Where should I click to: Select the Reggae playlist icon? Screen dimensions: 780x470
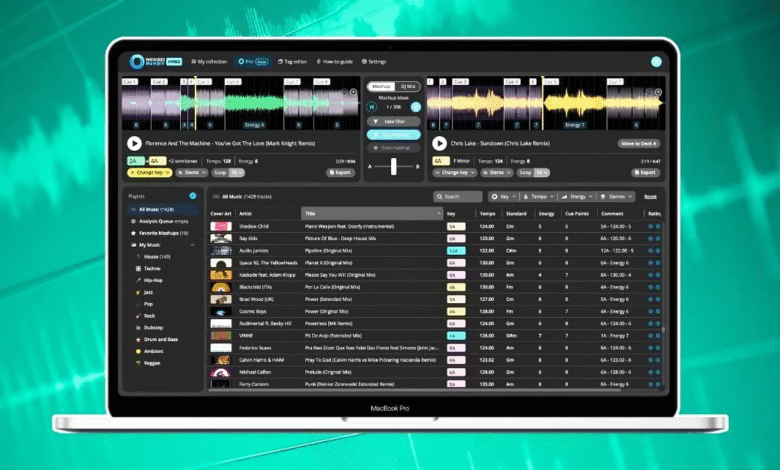tap(138, 363)
